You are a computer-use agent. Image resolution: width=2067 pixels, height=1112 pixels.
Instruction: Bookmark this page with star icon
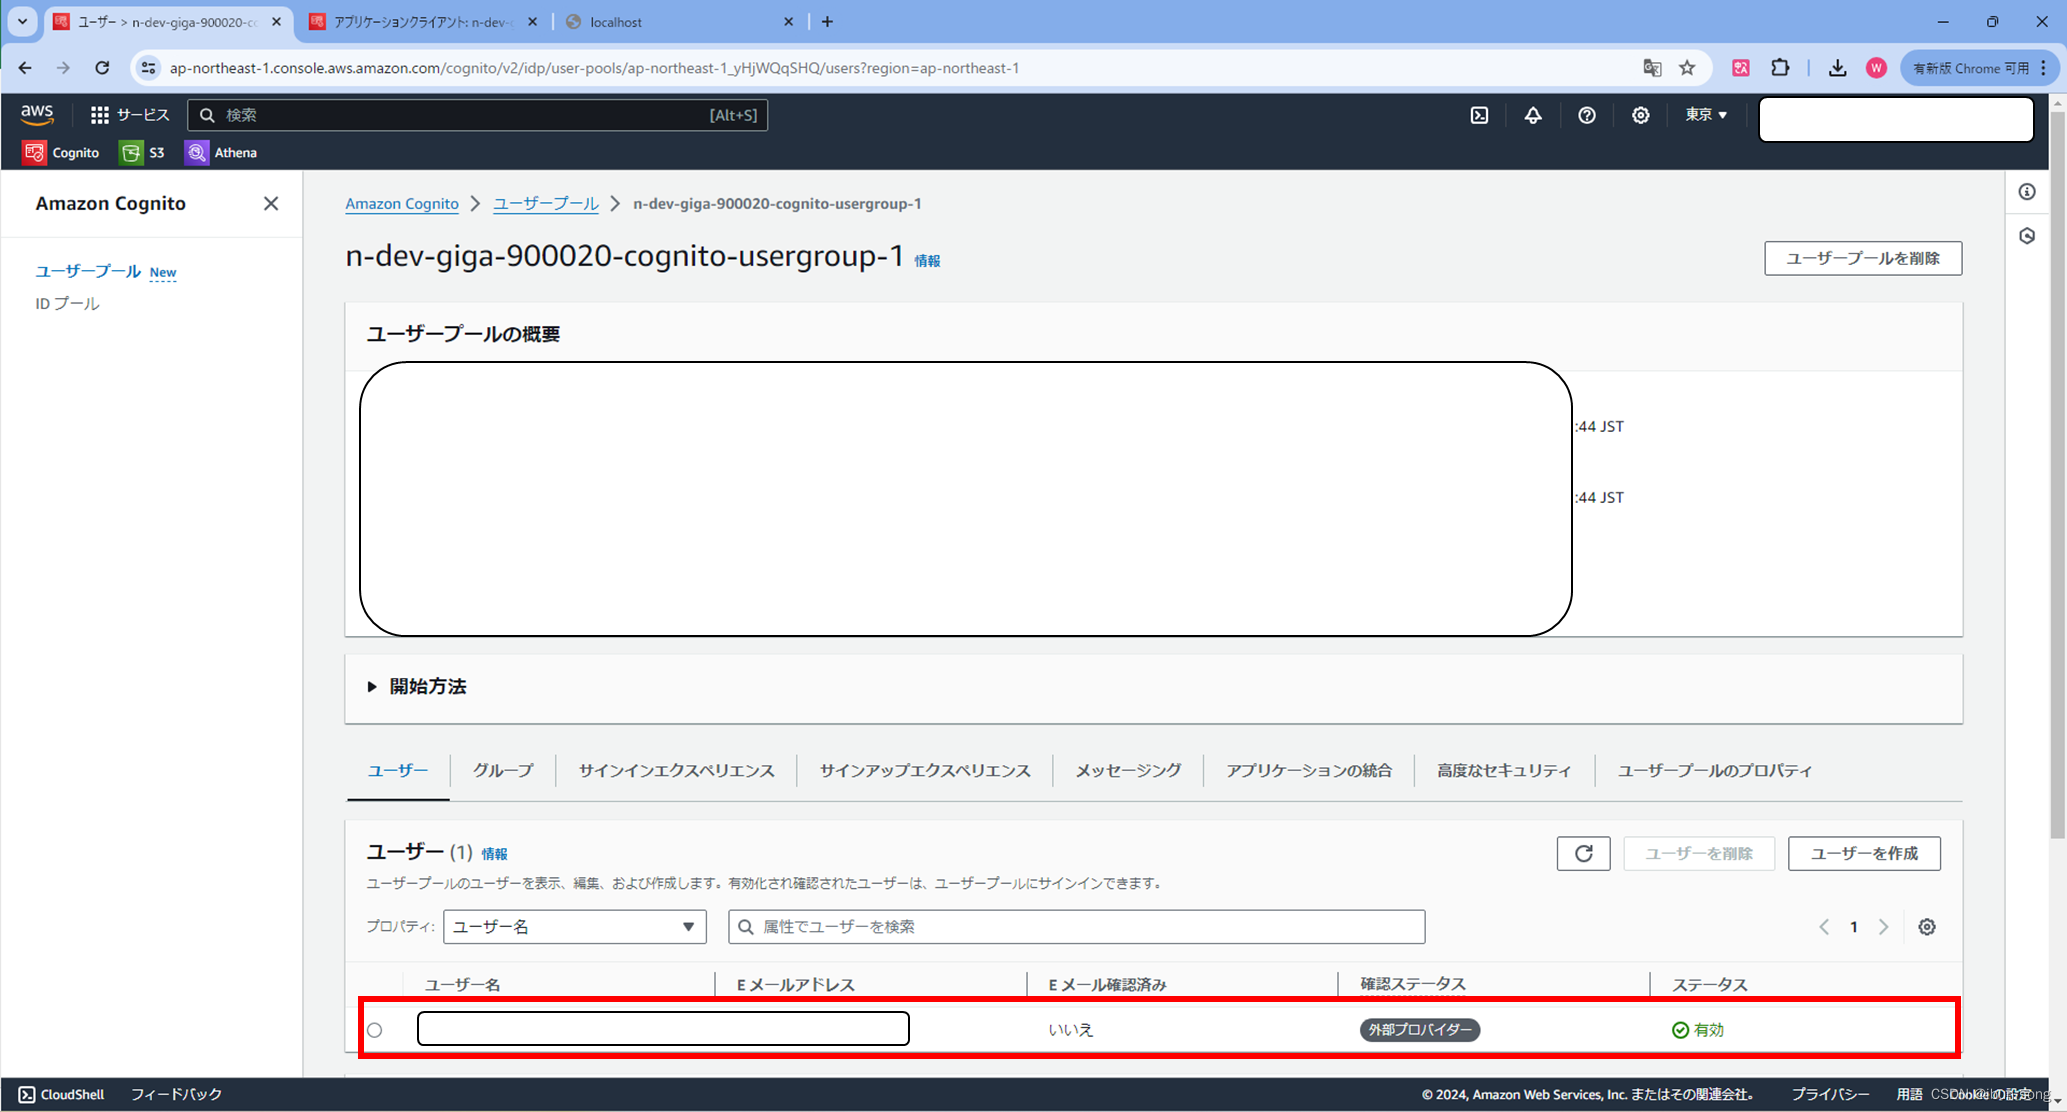pyautogui.click(x=1687, y=68)
